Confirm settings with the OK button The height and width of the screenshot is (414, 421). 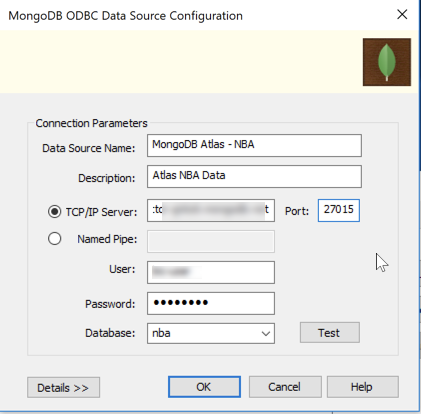coord(204,387)
